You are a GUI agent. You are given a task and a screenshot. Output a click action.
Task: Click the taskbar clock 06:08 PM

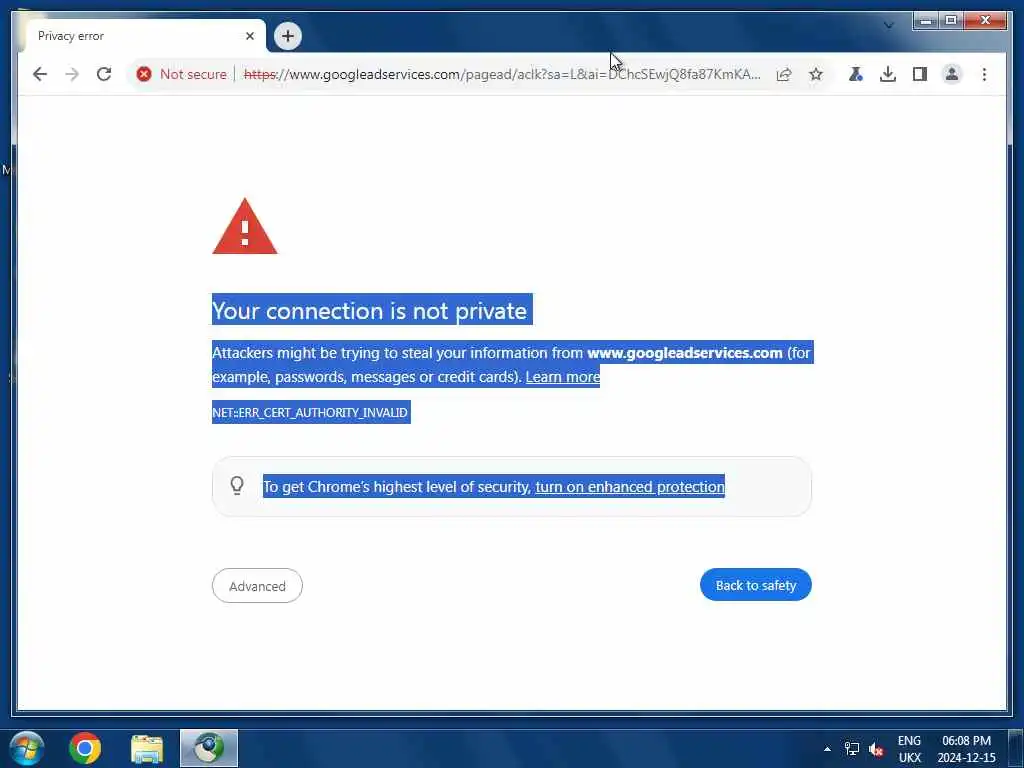pyautogui.click(x=967, y=741)
